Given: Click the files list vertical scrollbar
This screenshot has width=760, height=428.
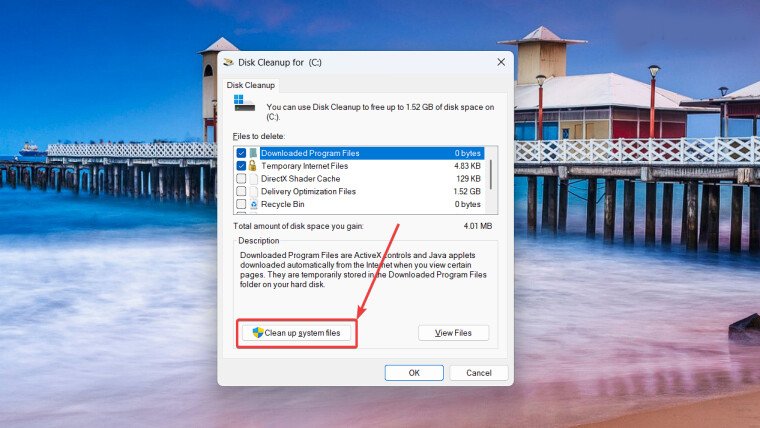Looking at the screenshot, I should [491, 174].
